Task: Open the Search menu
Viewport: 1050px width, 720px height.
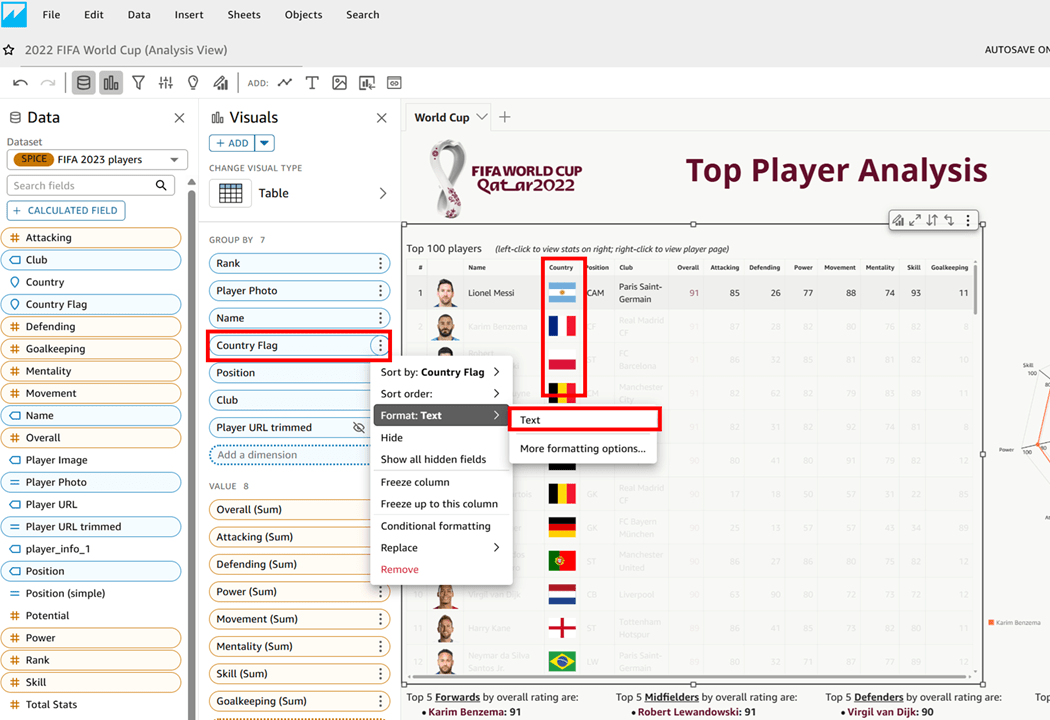Action: tap(362, 15)
